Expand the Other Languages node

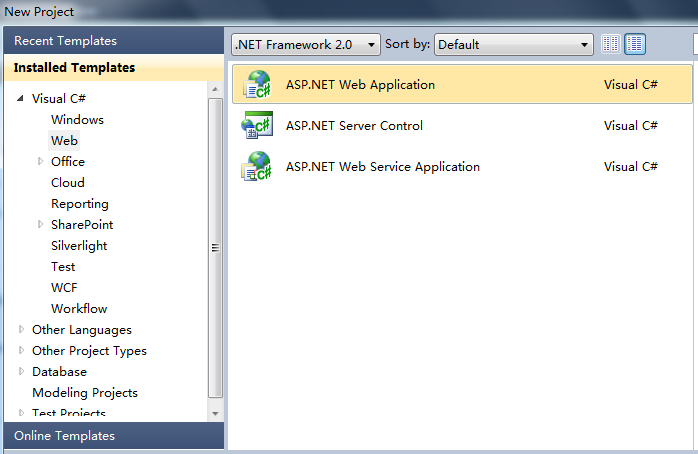(22, 330)
